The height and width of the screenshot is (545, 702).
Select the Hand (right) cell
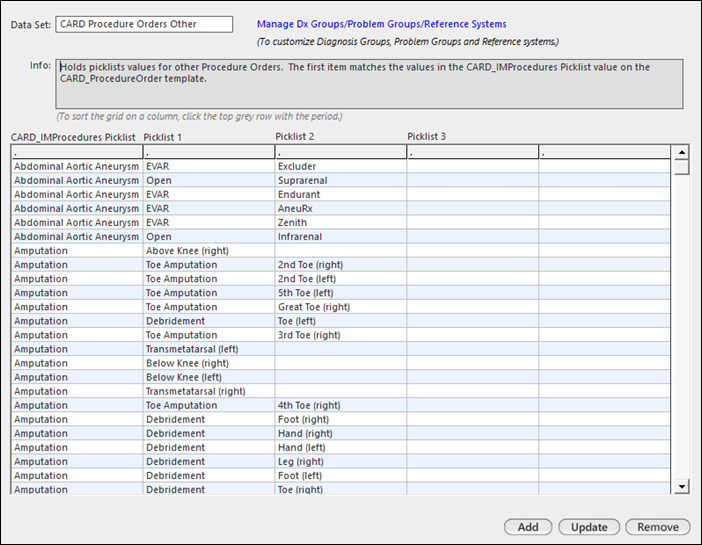pos(341,433)
